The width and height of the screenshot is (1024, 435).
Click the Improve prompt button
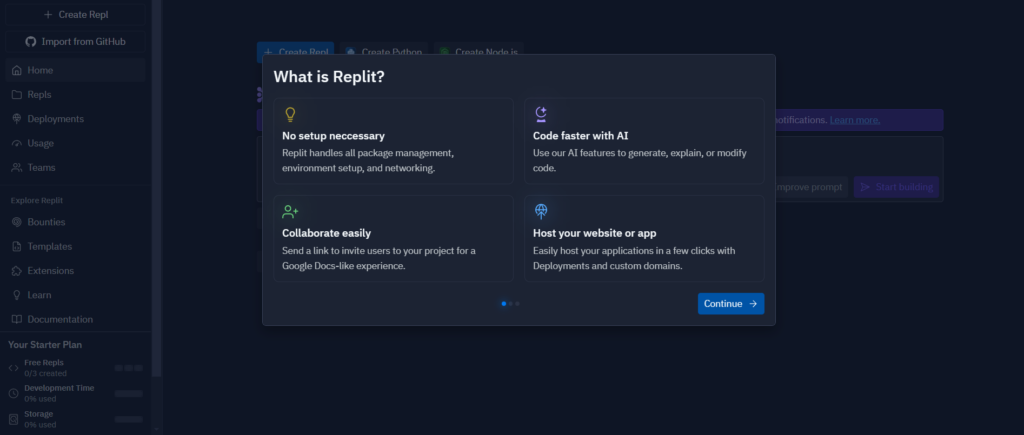click(808, 187)
